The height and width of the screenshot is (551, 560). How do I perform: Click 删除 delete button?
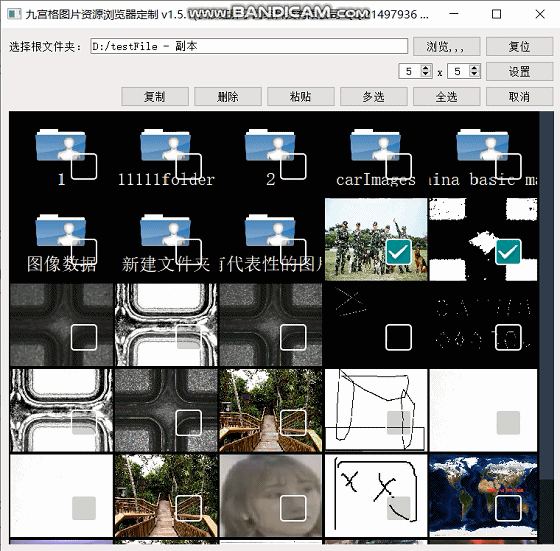tap(228, 96)
